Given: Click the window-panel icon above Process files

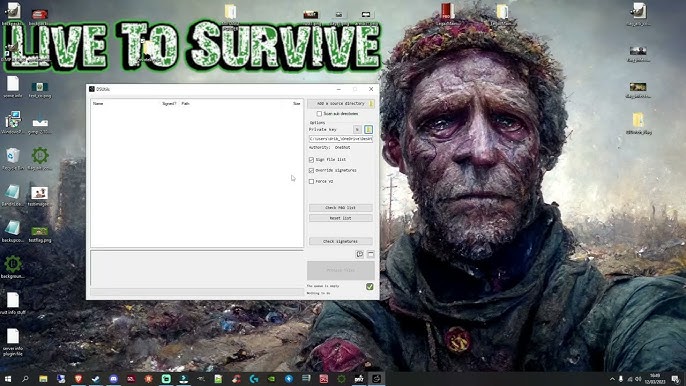Looking at the screenshot, I should click(x=371, y=254).
